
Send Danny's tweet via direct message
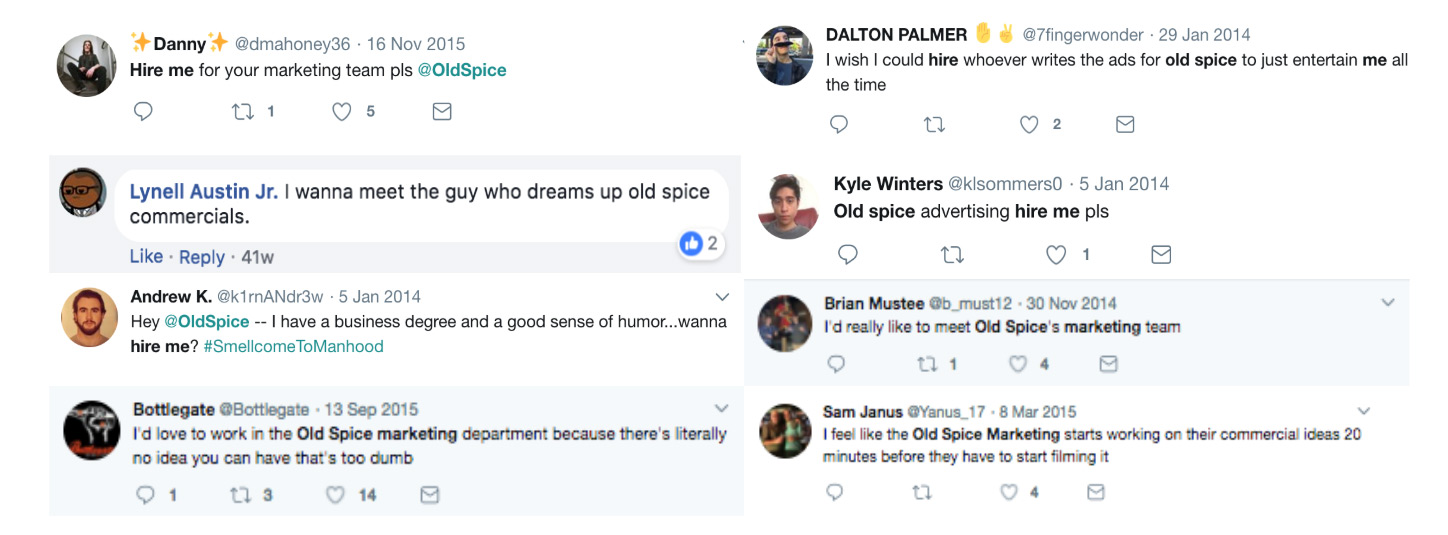coord(442,112)
